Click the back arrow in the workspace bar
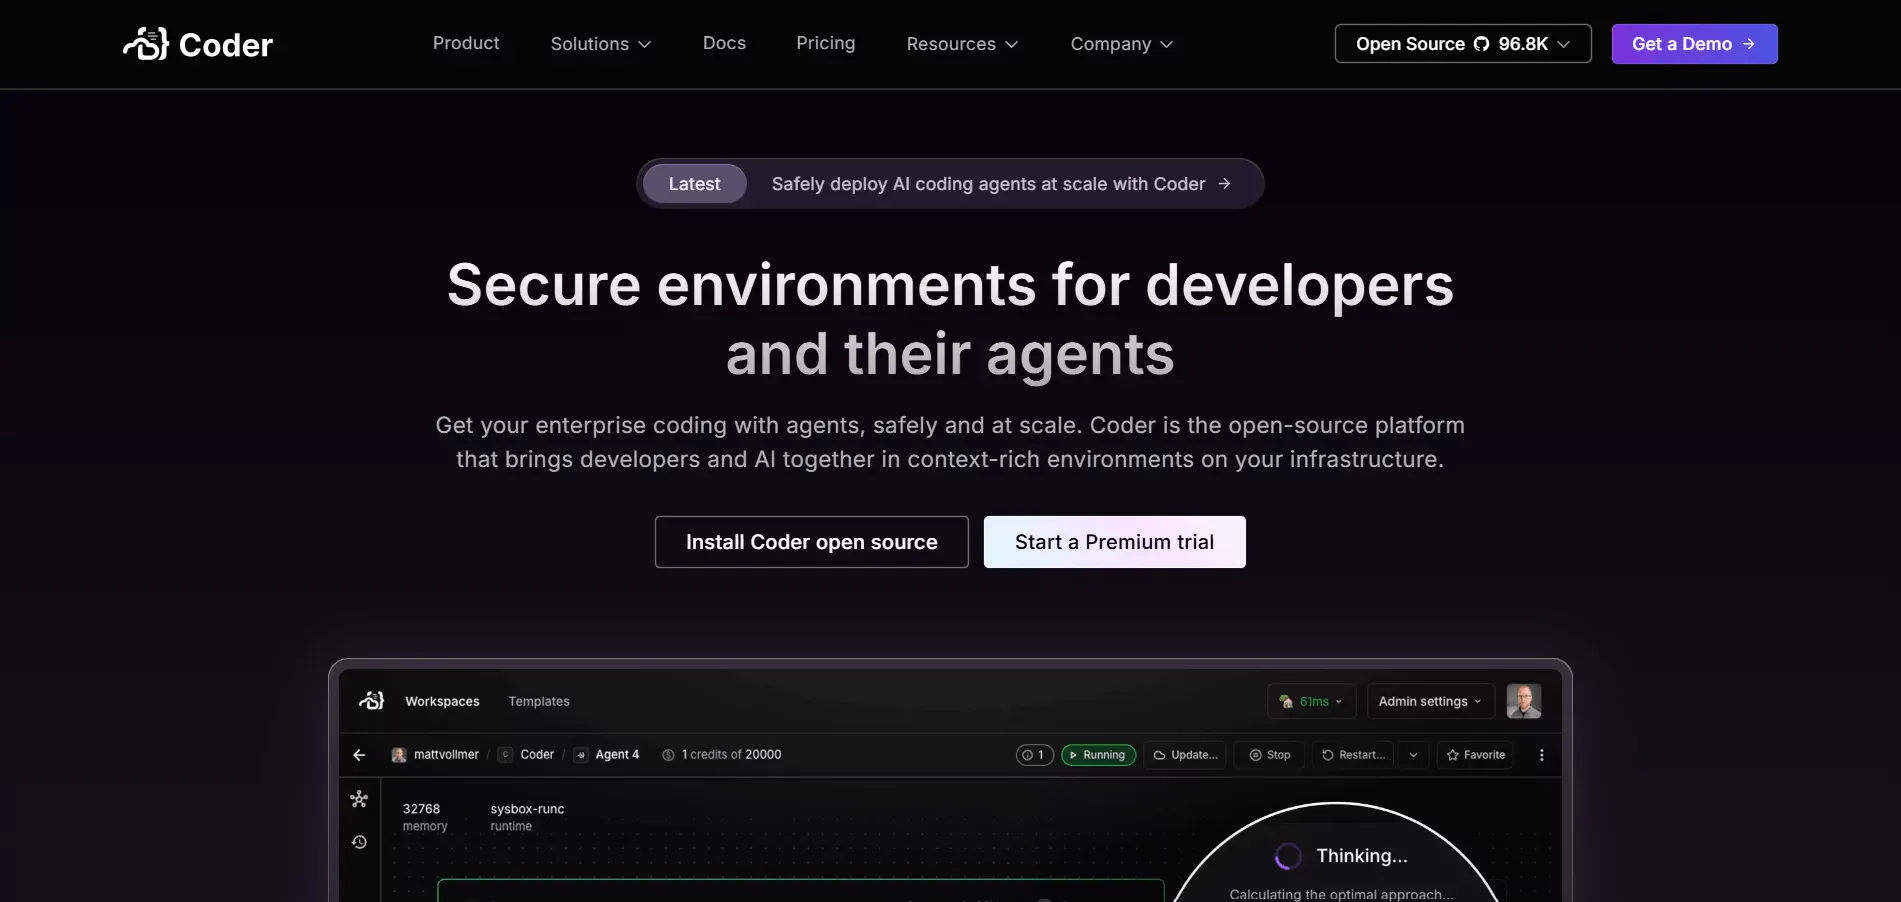1901x902 pixels. 359,755
